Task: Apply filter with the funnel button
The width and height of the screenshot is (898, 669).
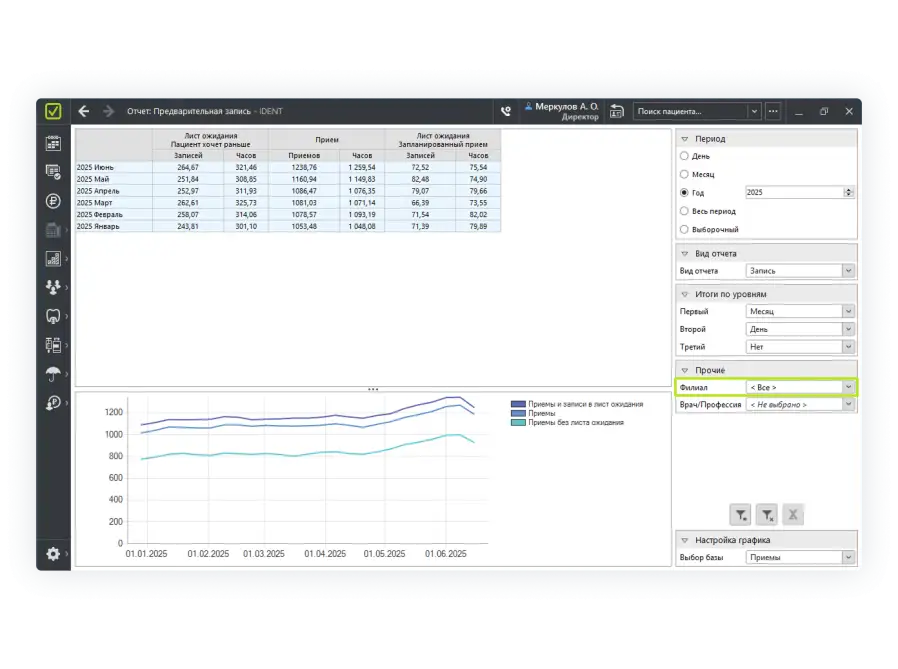Action: click(x=740, y=515)
